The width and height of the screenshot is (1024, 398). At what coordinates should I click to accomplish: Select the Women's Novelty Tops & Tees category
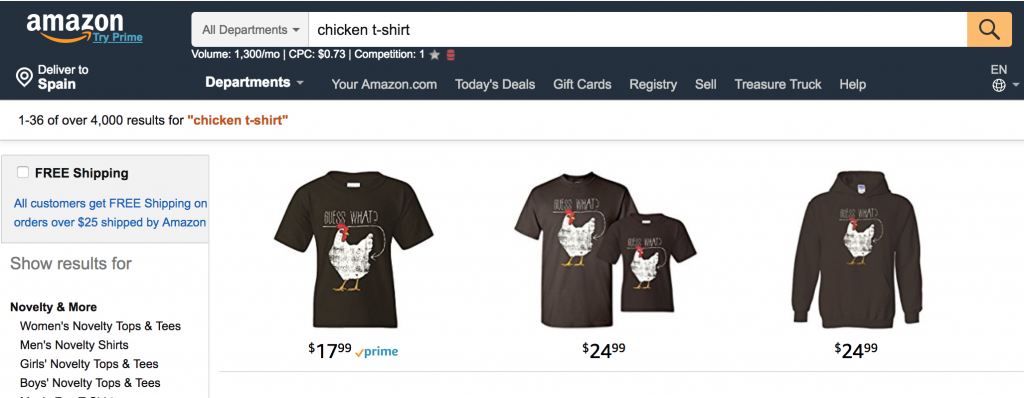(x=101, y=325)
